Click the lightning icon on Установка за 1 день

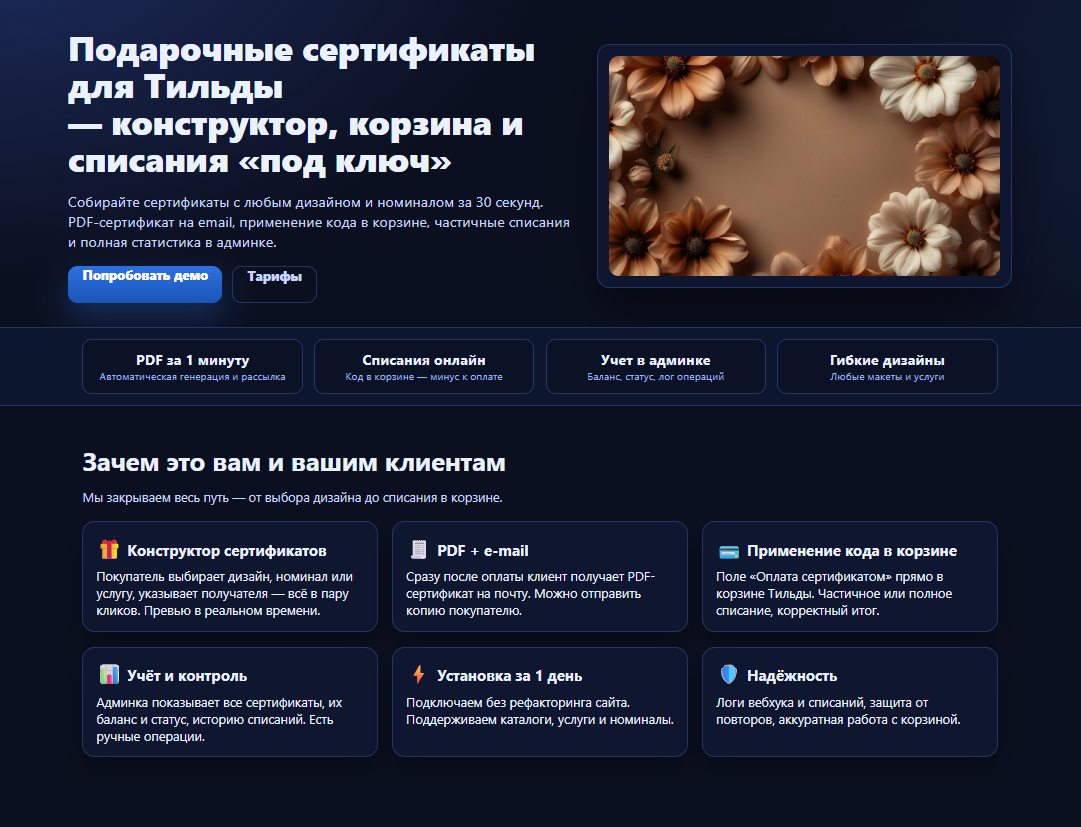point(417,675)
